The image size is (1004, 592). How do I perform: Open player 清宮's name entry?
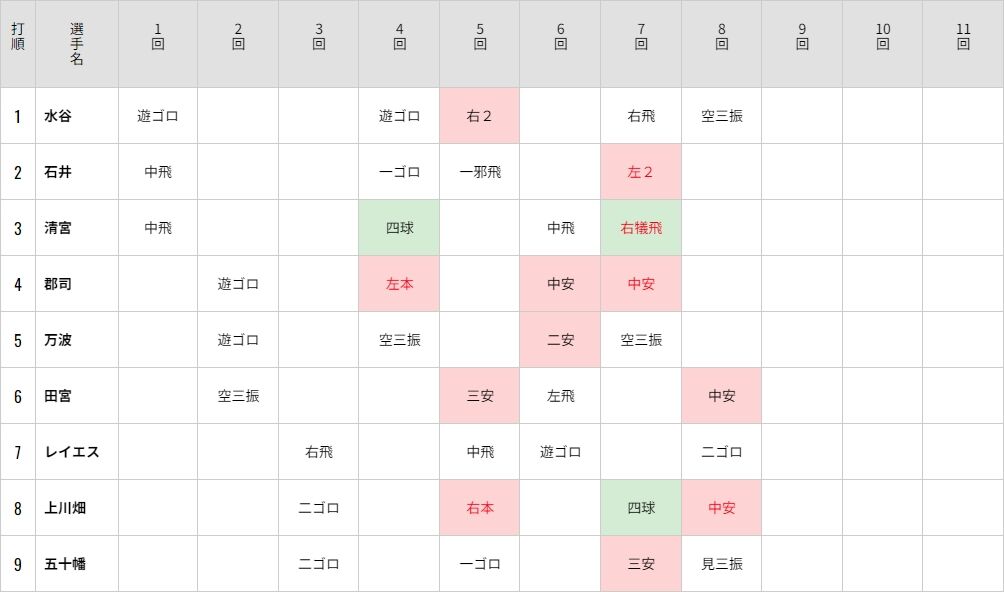(58, 228)
